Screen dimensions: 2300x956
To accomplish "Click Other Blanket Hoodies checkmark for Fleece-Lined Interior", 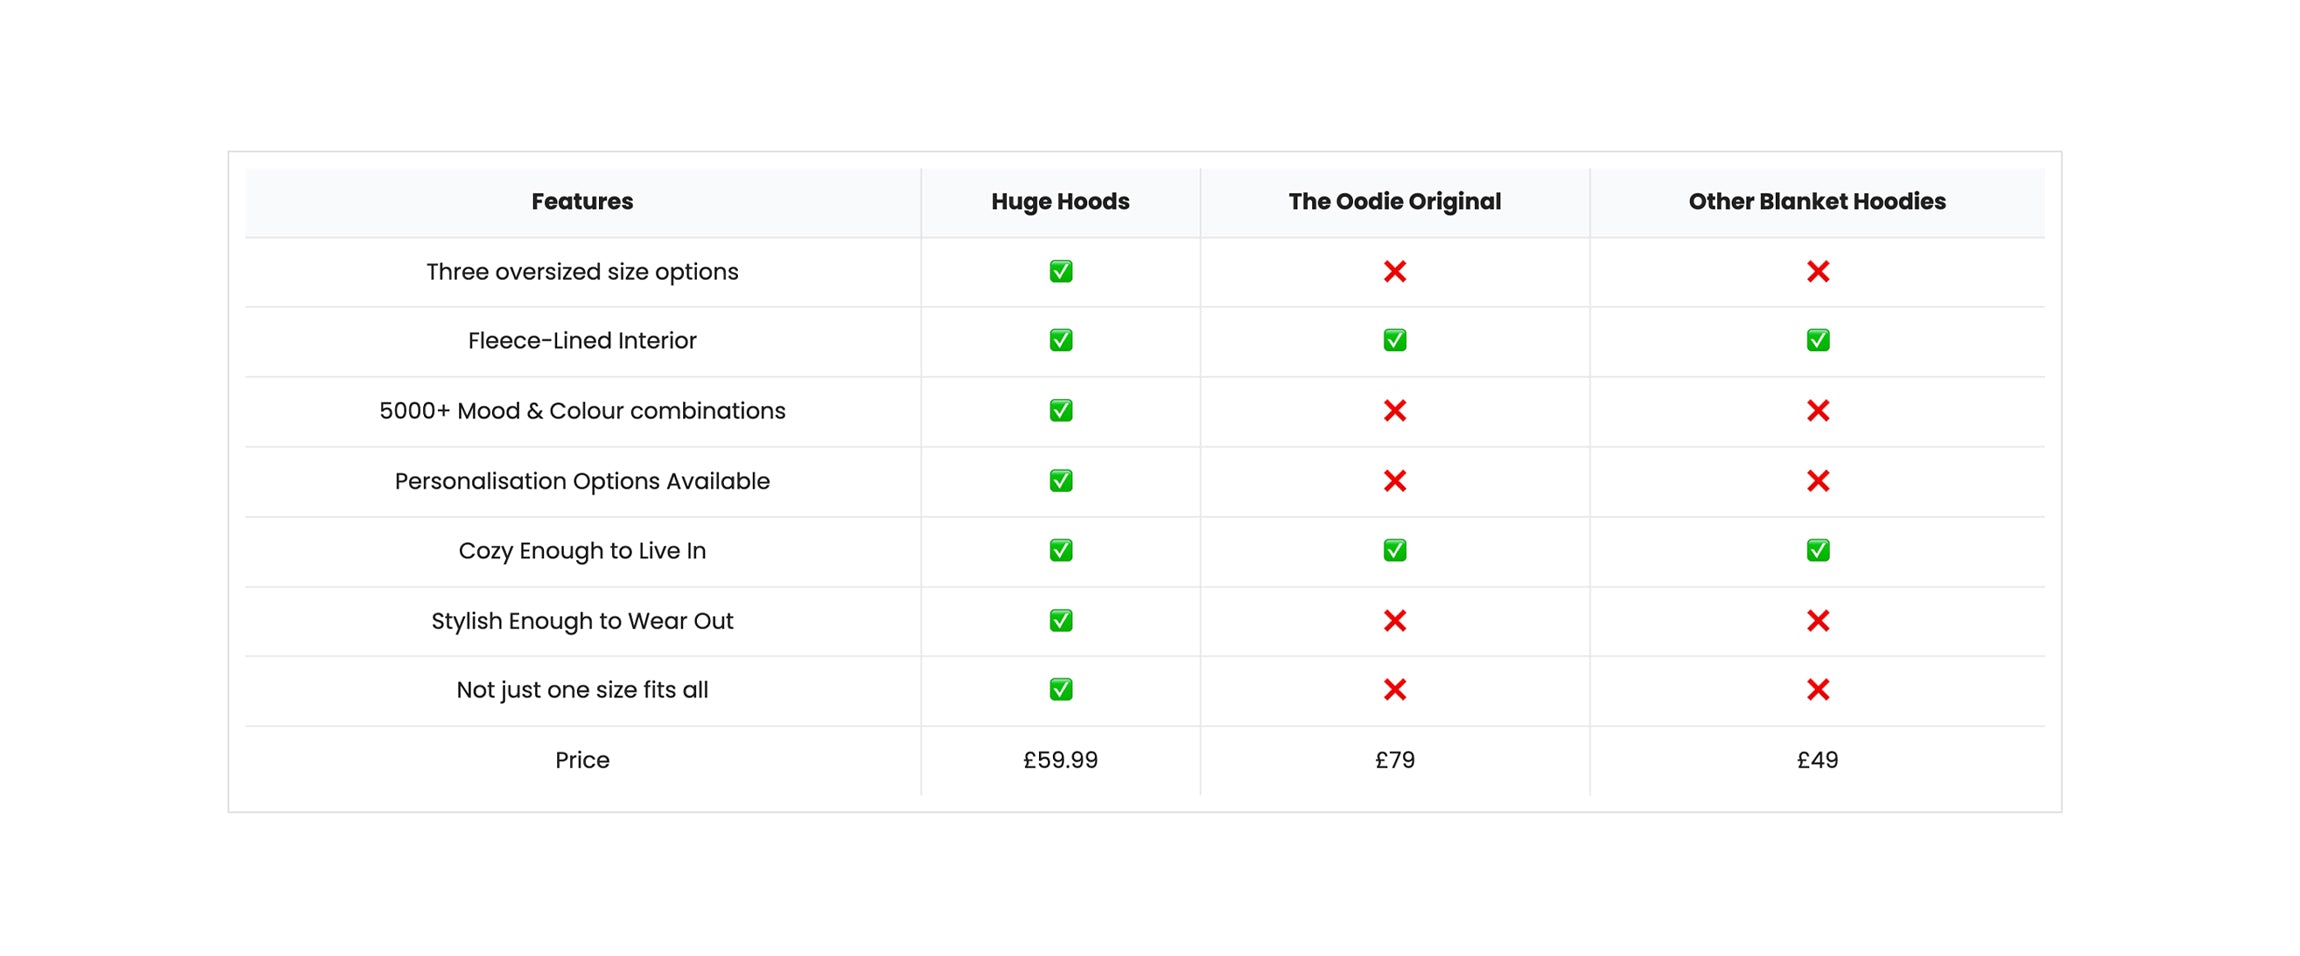I will (x=1817, y=340).
